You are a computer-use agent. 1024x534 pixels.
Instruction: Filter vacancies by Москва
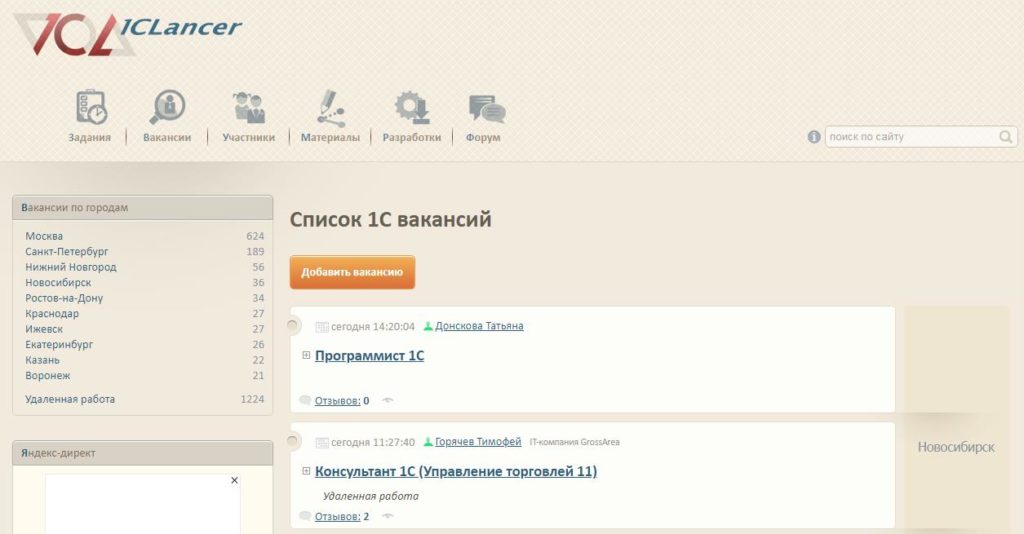44,236
